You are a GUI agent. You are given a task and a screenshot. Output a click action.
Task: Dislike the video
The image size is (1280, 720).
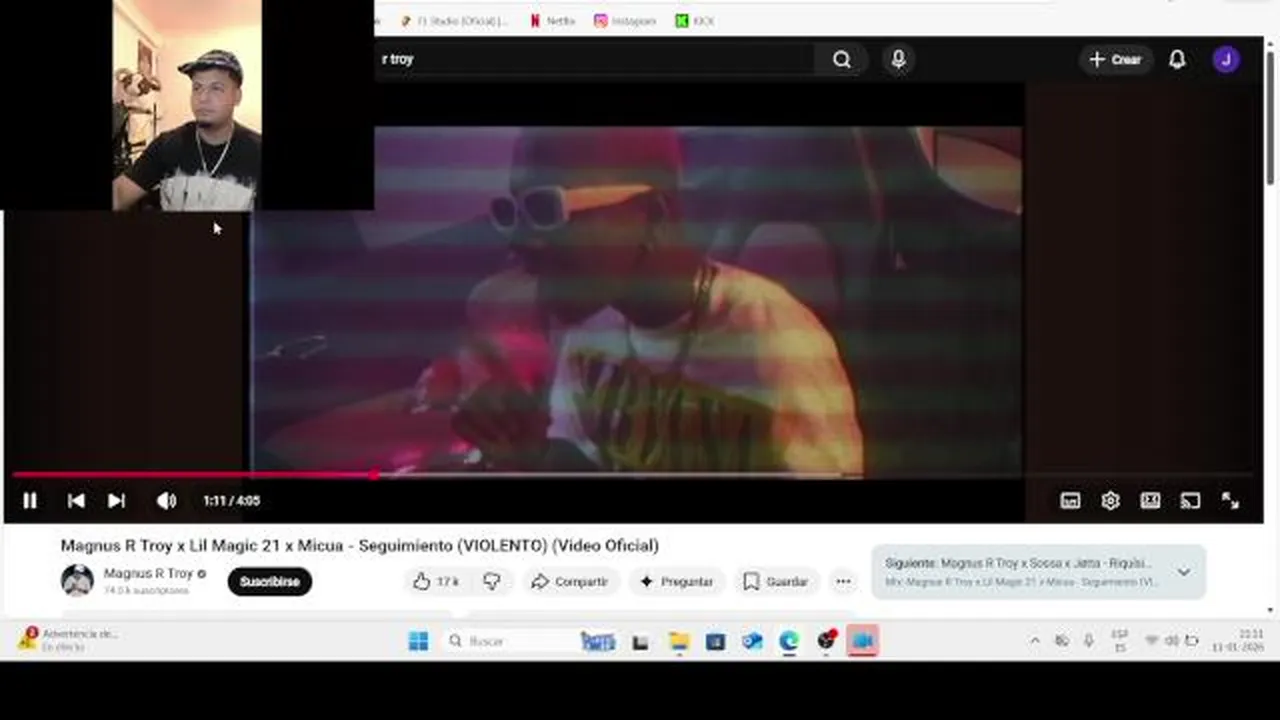[491, 581]
